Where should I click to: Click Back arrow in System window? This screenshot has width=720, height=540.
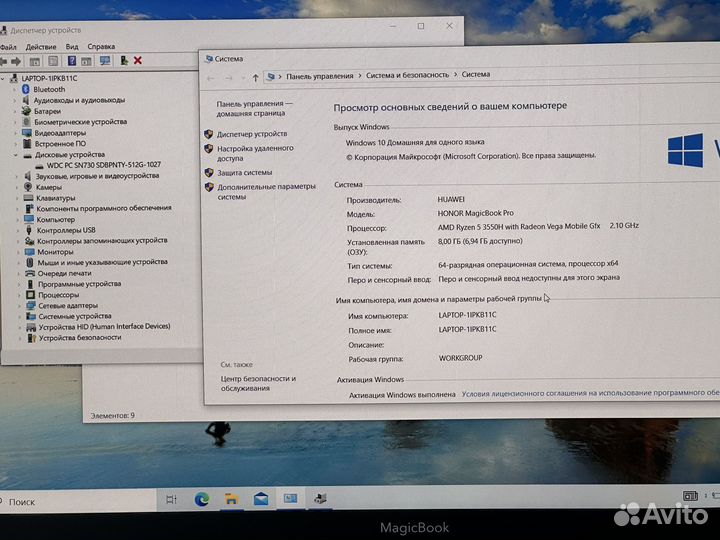pos(211,79)
